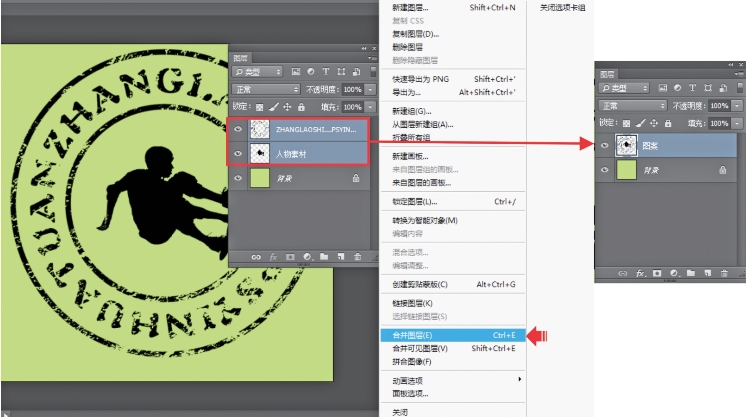
Task: Open the 类型 filter dropdown above 图案 layer
Action: pos(628,89)
